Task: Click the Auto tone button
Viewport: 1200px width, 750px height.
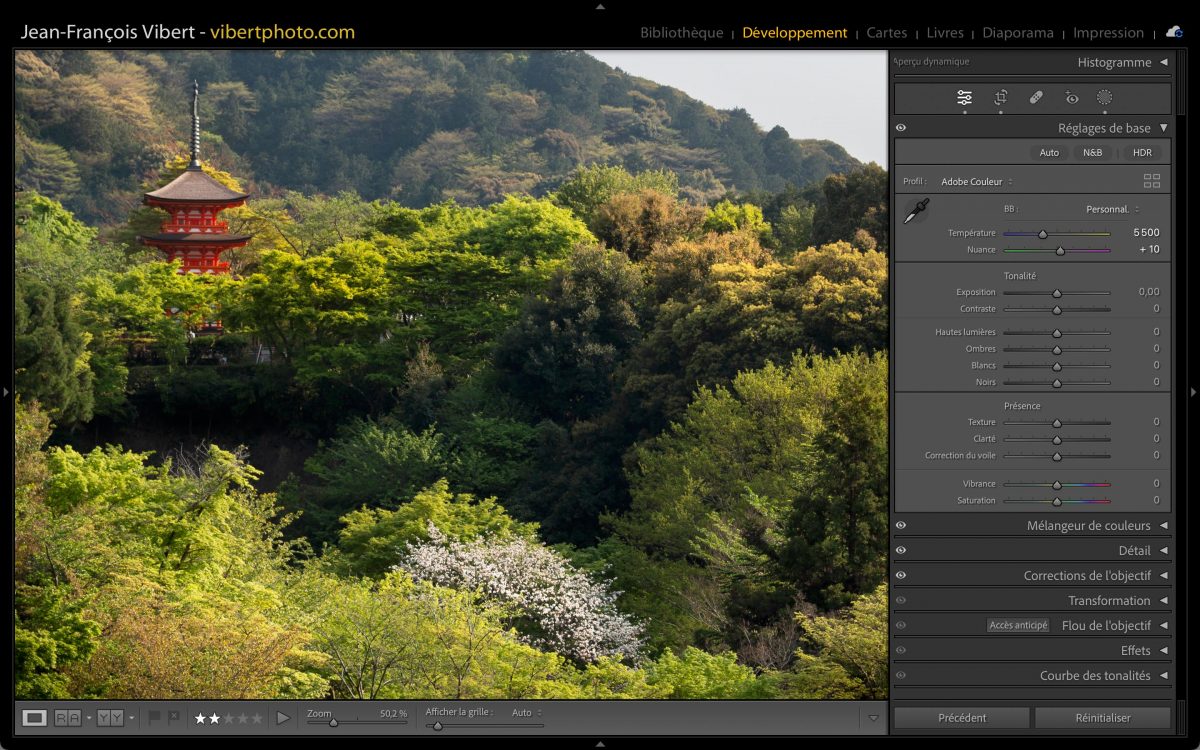Action: coord(1049,152)
